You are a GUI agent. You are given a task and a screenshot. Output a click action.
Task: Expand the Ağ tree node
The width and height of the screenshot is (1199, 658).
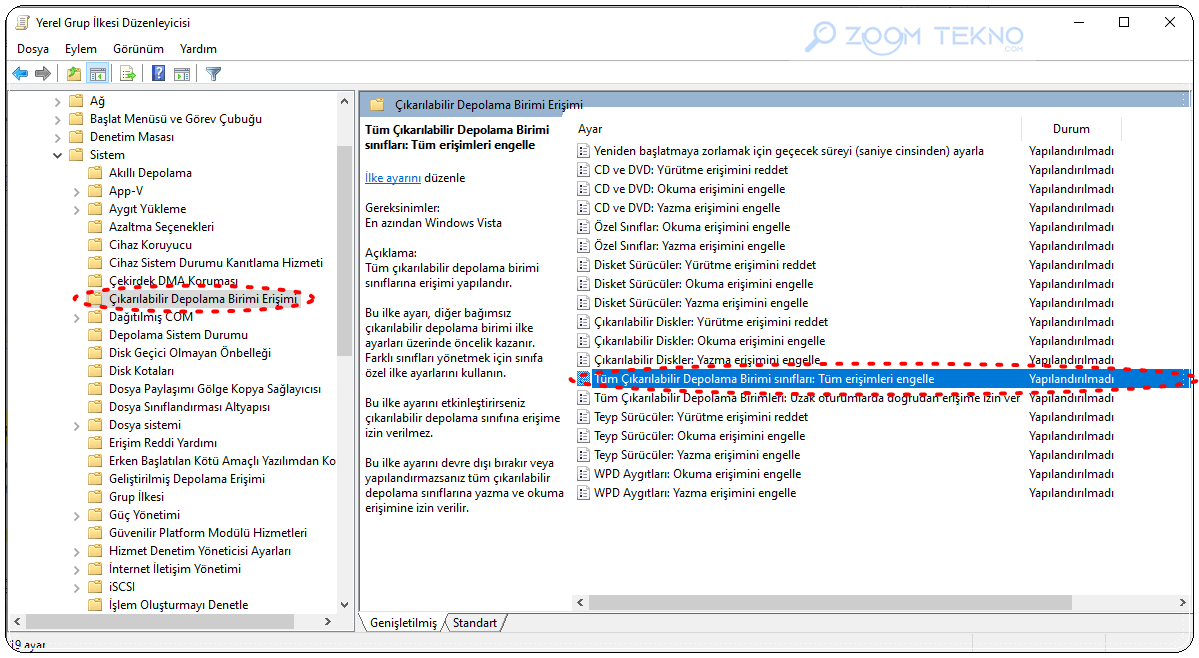click(57, 101)
